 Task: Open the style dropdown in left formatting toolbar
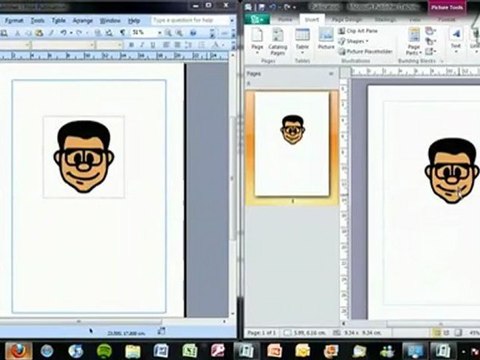click(27, 45)
